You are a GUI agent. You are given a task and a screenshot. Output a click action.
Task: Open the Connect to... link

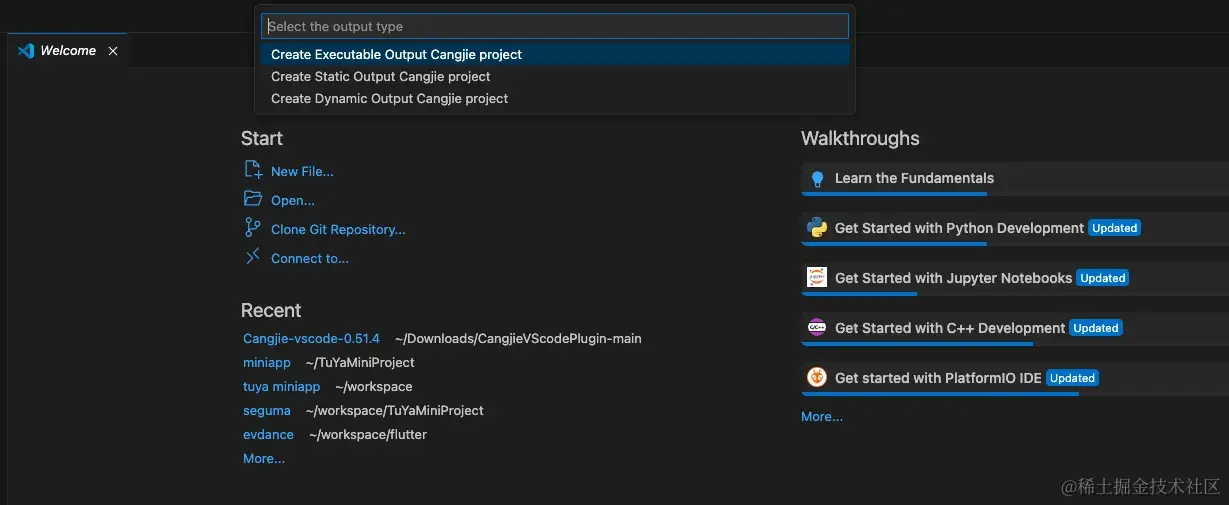click(310, 259)
